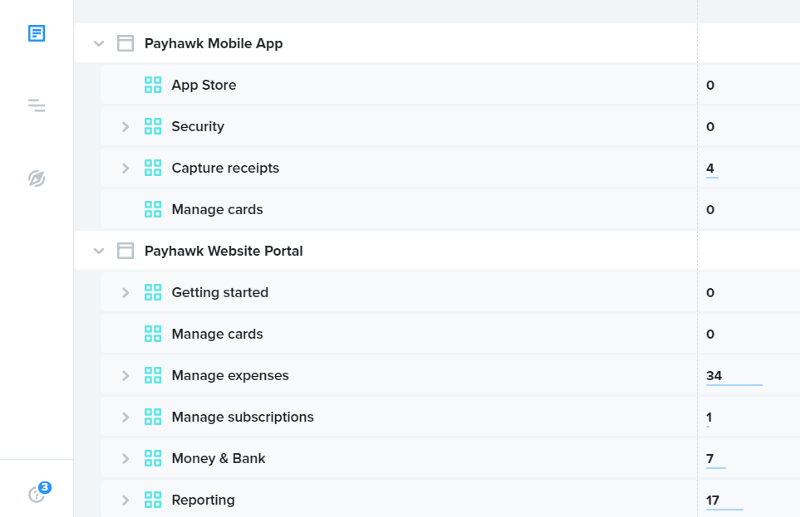Expand the Reporting component
The width and height of the screenshot is (800, 517).
126,500
